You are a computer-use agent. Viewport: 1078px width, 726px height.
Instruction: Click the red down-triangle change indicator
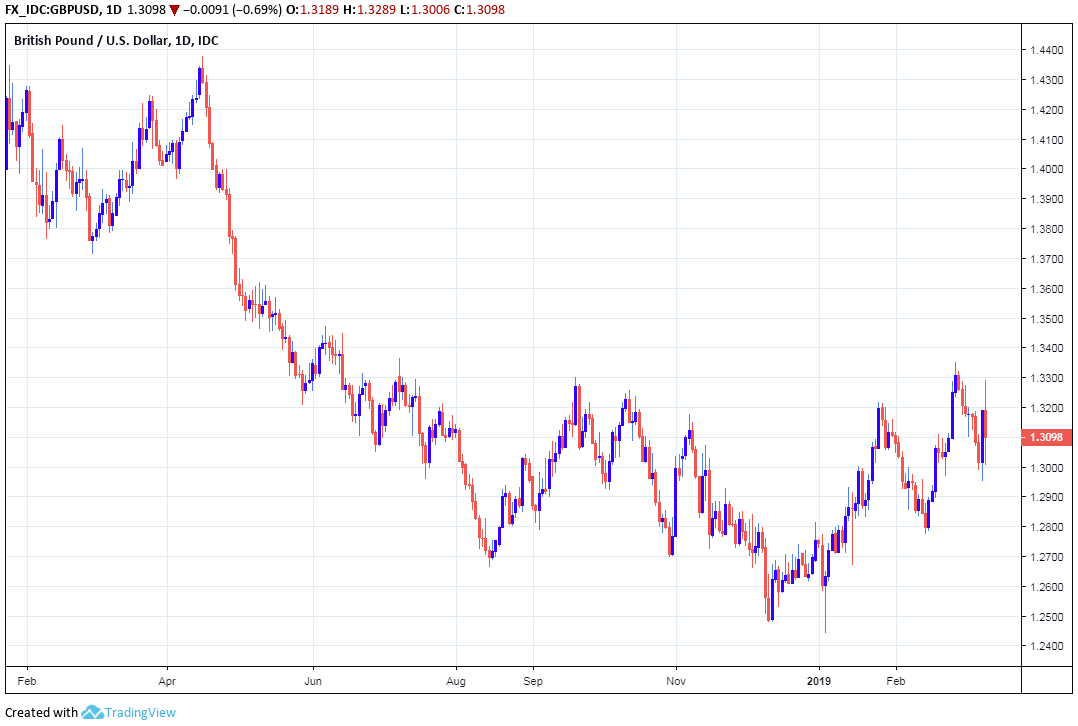(x=175, y=10)
